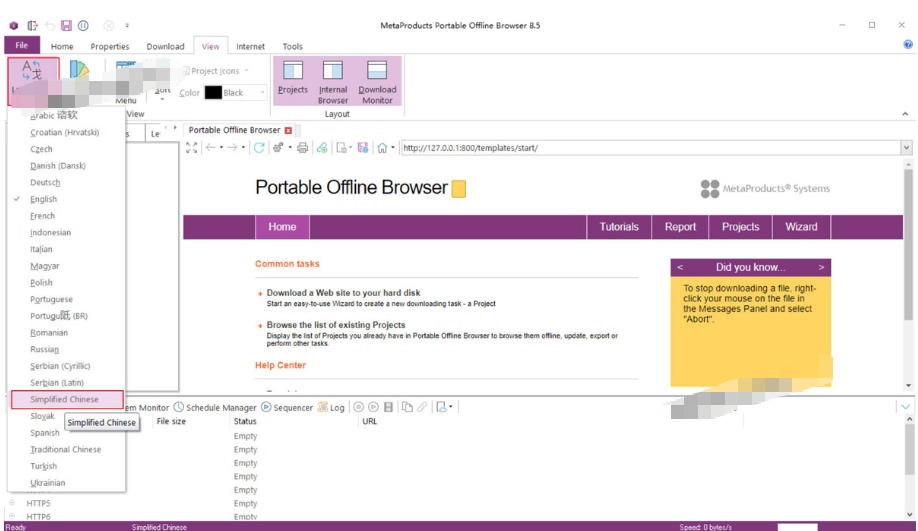The height and width of the screenshot is (531, 918).
Task: Click the Refresh icon in the browser toolbar
Action: click(x=259, y=148)
